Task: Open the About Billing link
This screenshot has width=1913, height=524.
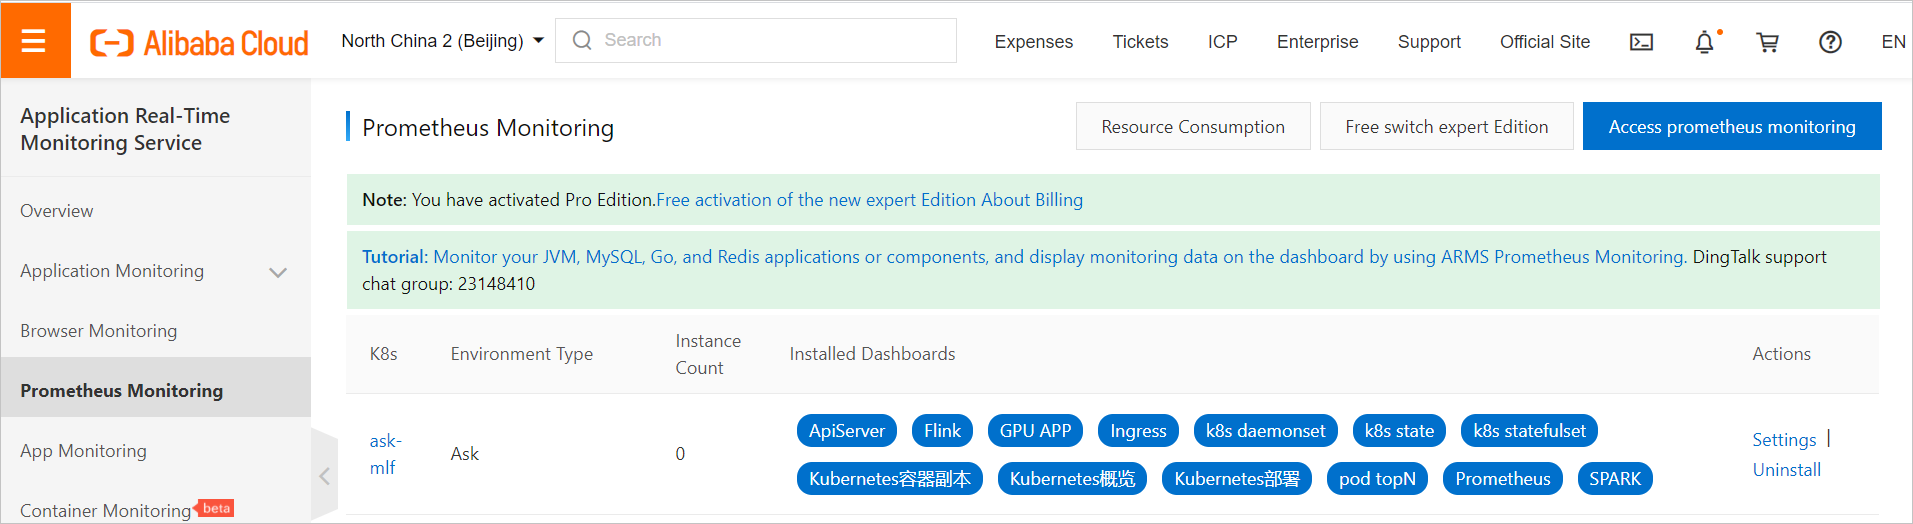Action: pos(1032,200)
